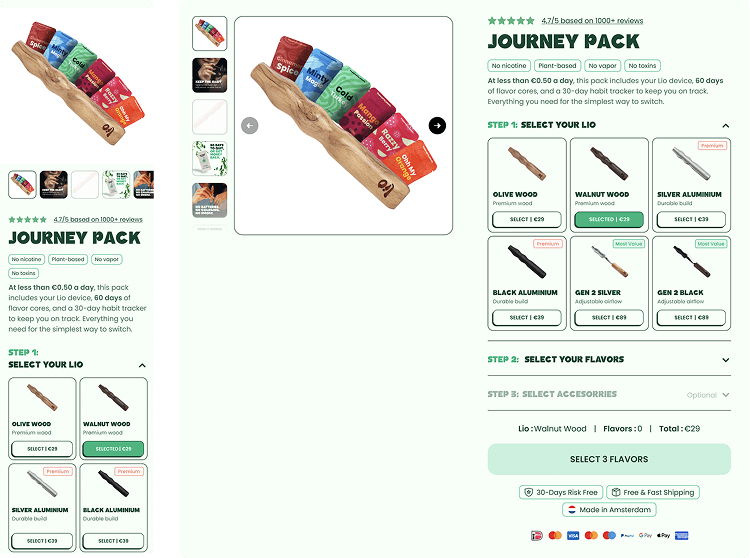
Task: Click the next image arrow in gallery
Action: [x=437, y=126]
